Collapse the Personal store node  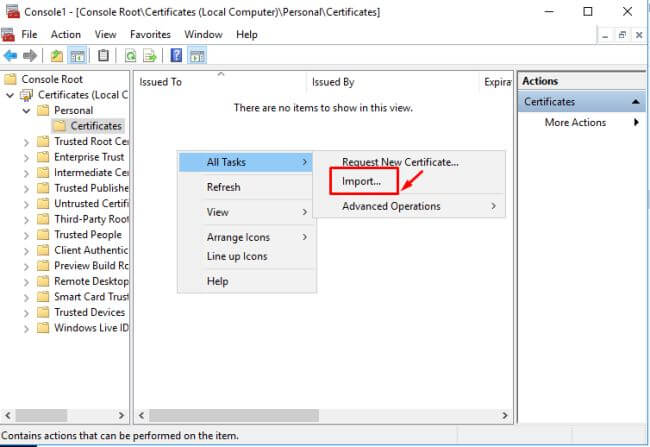26,111
